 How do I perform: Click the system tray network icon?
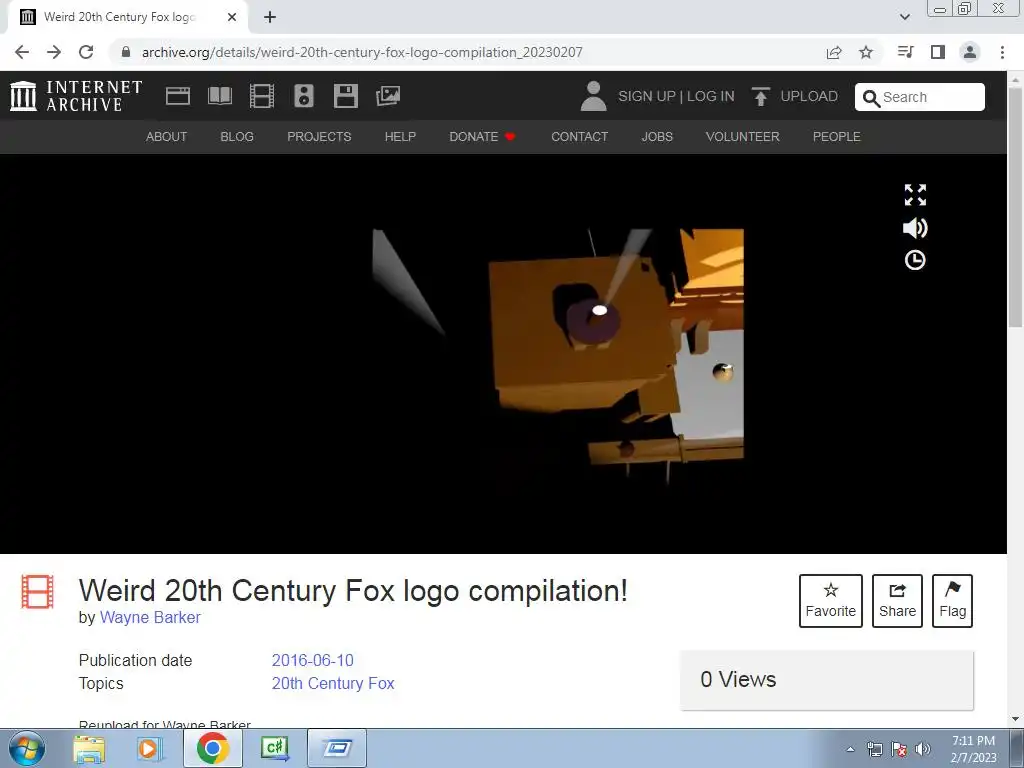tap(874, 749)
